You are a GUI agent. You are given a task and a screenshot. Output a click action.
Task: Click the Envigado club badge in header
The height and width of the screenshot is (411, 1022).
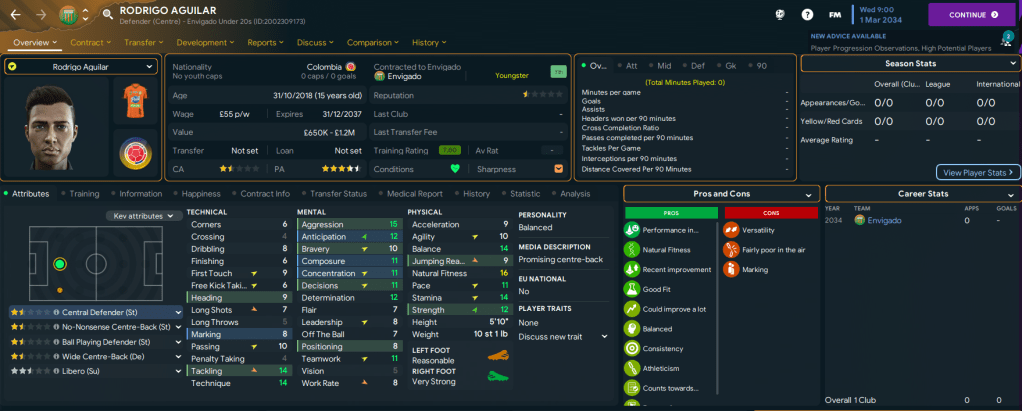67,15
